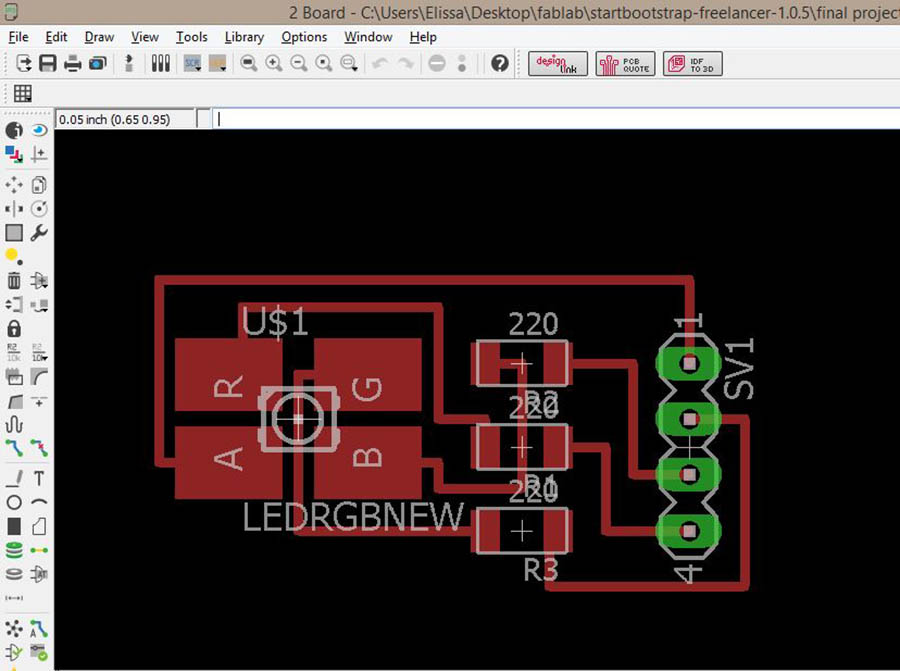
Task: Select the Hole tool
Action: click(14, 574)
